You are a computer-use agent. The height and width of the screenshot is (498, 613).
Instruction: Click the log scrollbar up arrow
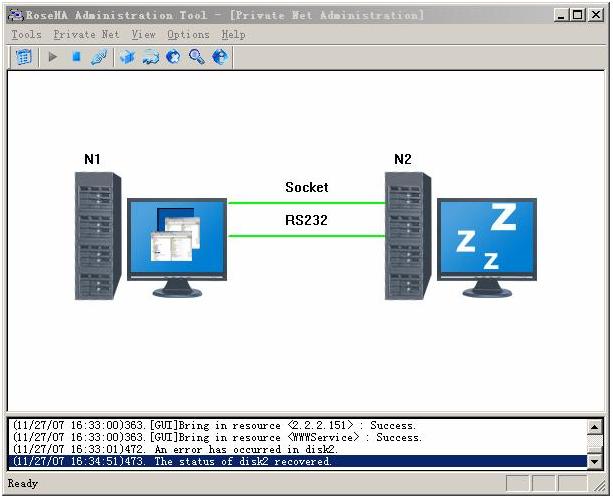pos(595,426)
